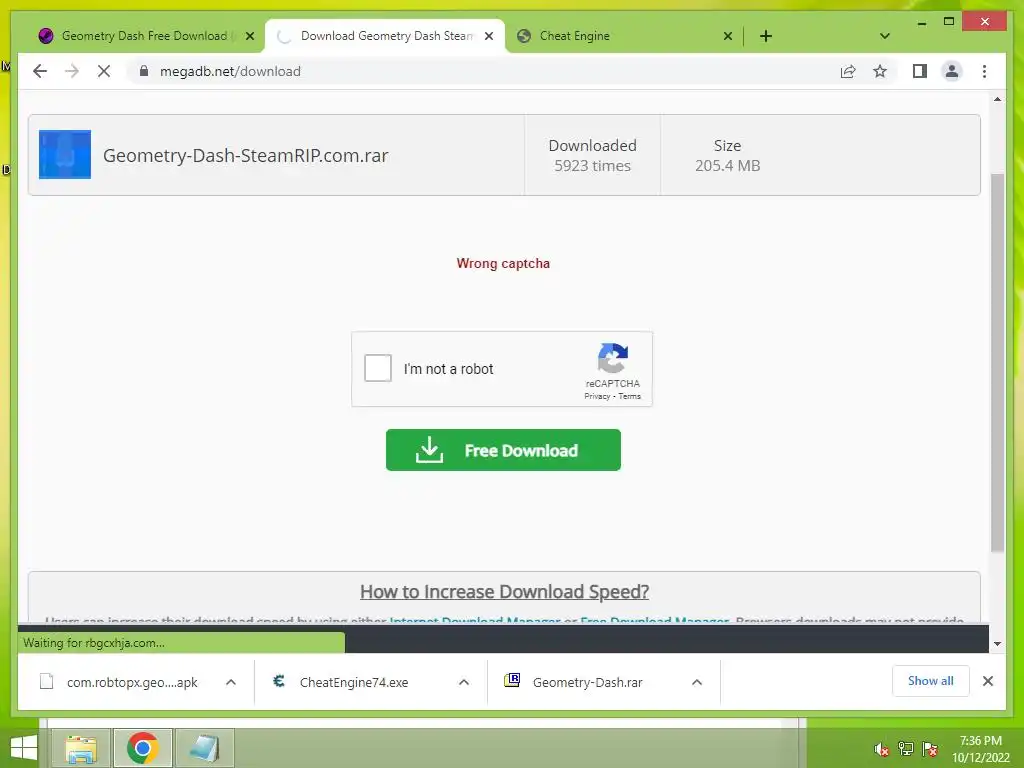Click the Downloaded 5923 times cell
The image size is (1024, 768).
pyautogui.click(x=592, y=155)
